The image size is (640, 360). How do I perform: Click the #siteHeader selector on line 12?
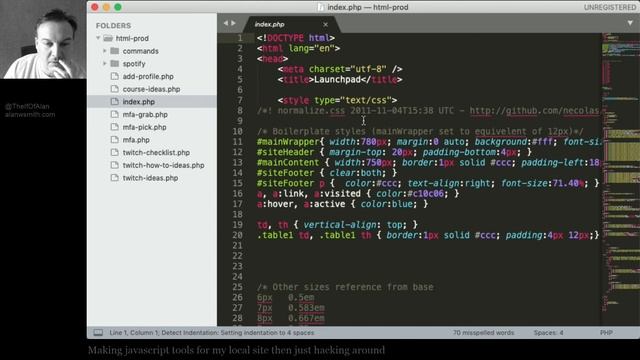click(286, 152)
